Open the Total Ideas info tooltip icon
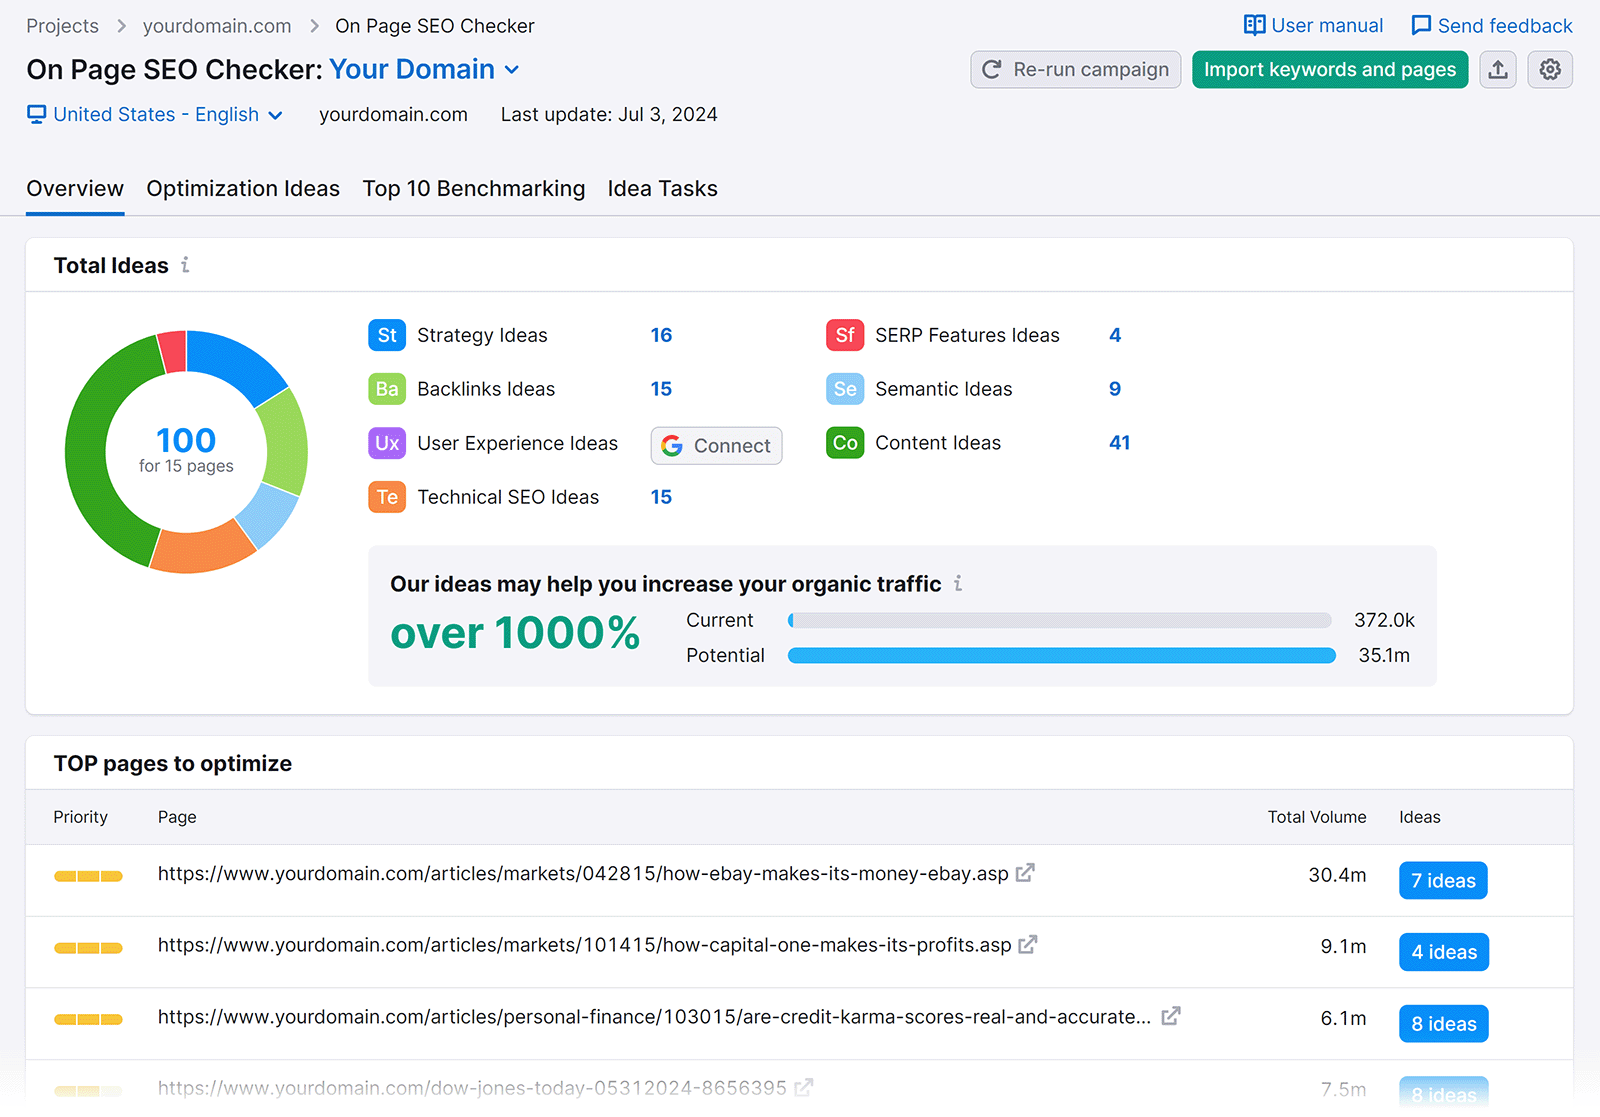The image size is (1600, 1117). coord(186,265)
